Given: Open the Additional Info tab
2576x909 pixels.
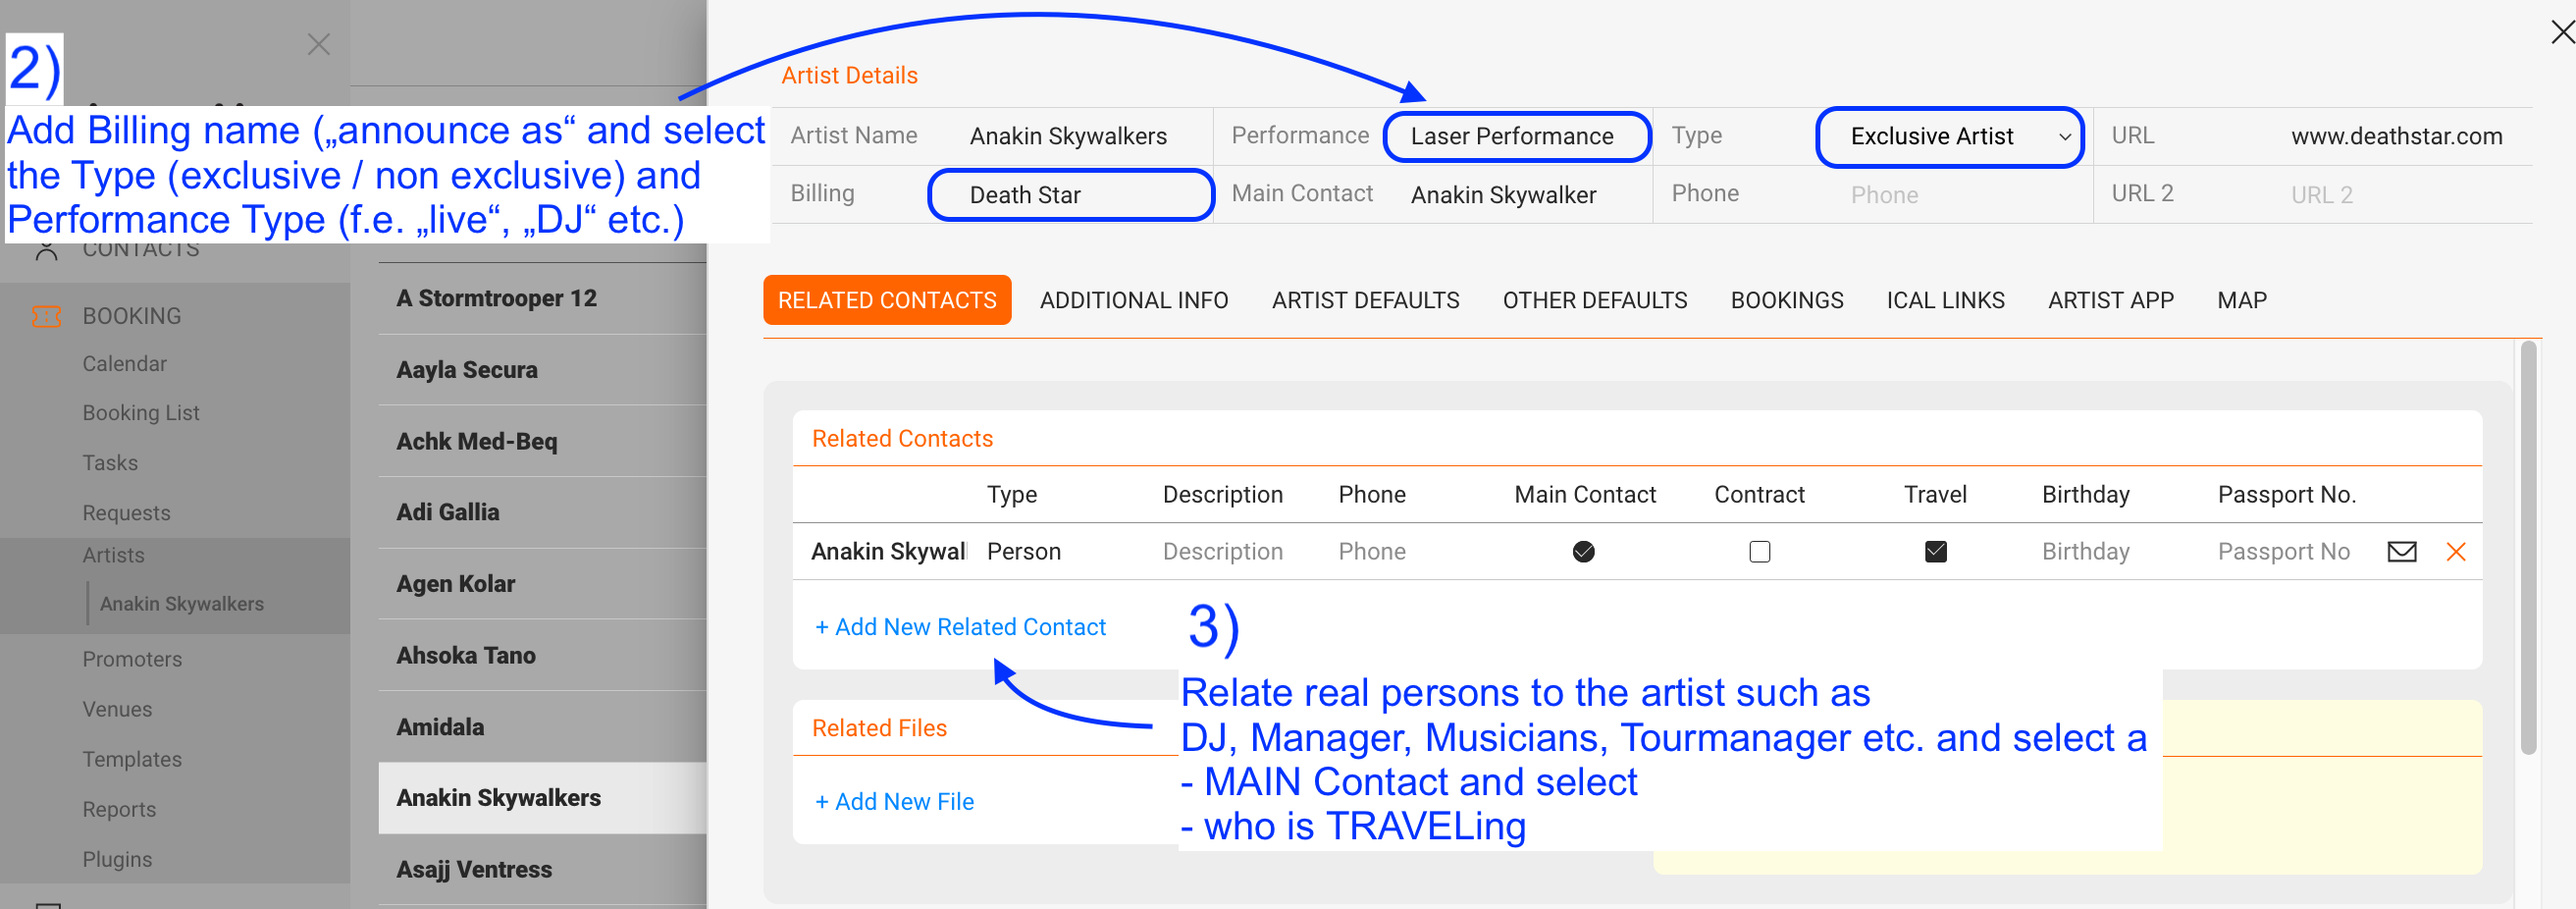Looking at the screenshot, I should 1133,300.
